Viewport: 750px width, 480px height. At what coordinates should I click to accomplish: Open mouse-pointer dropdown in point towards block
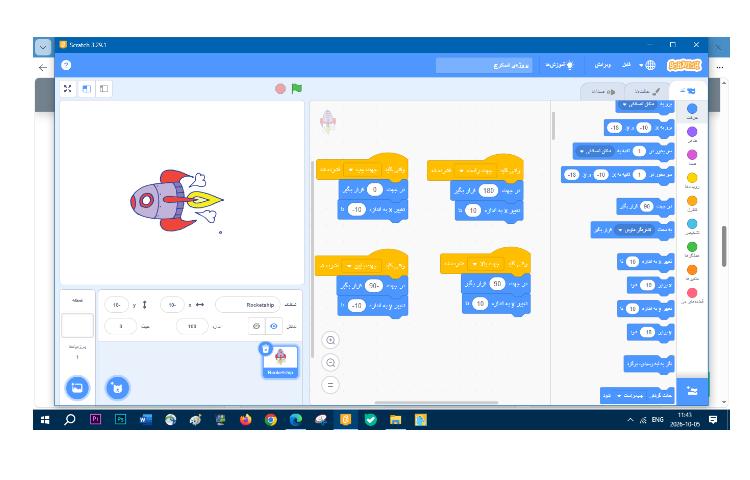635,230
